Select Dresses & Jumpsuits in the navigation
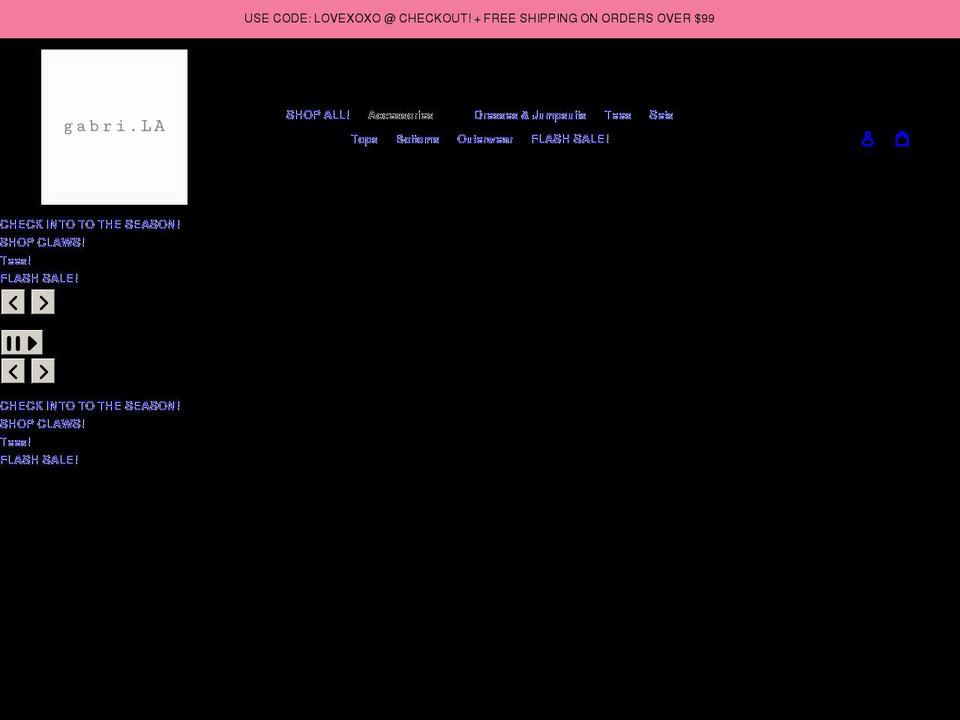 531,115
